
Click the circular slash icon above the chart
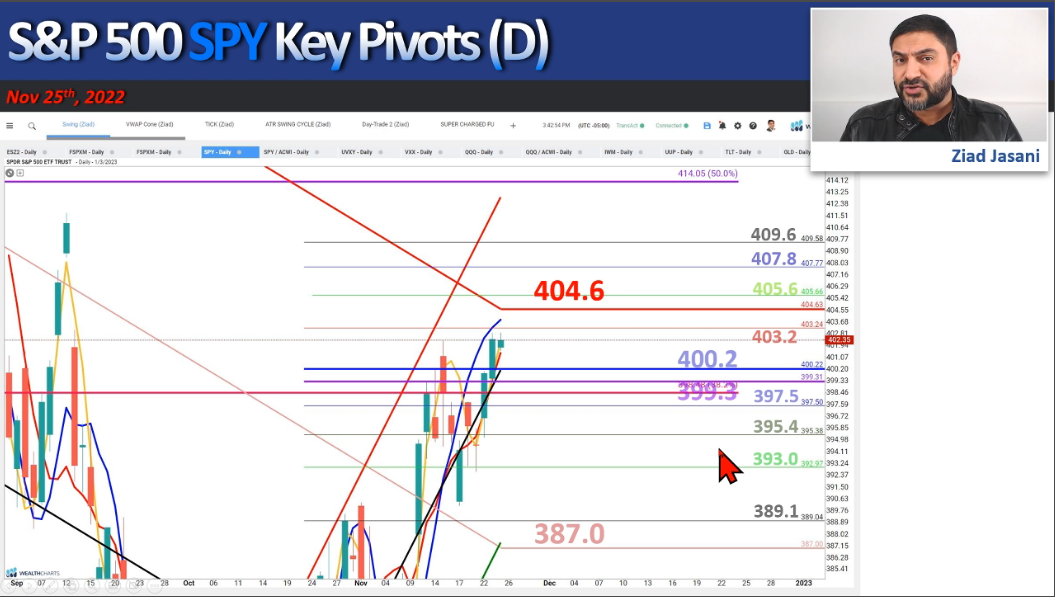(9, 173)
